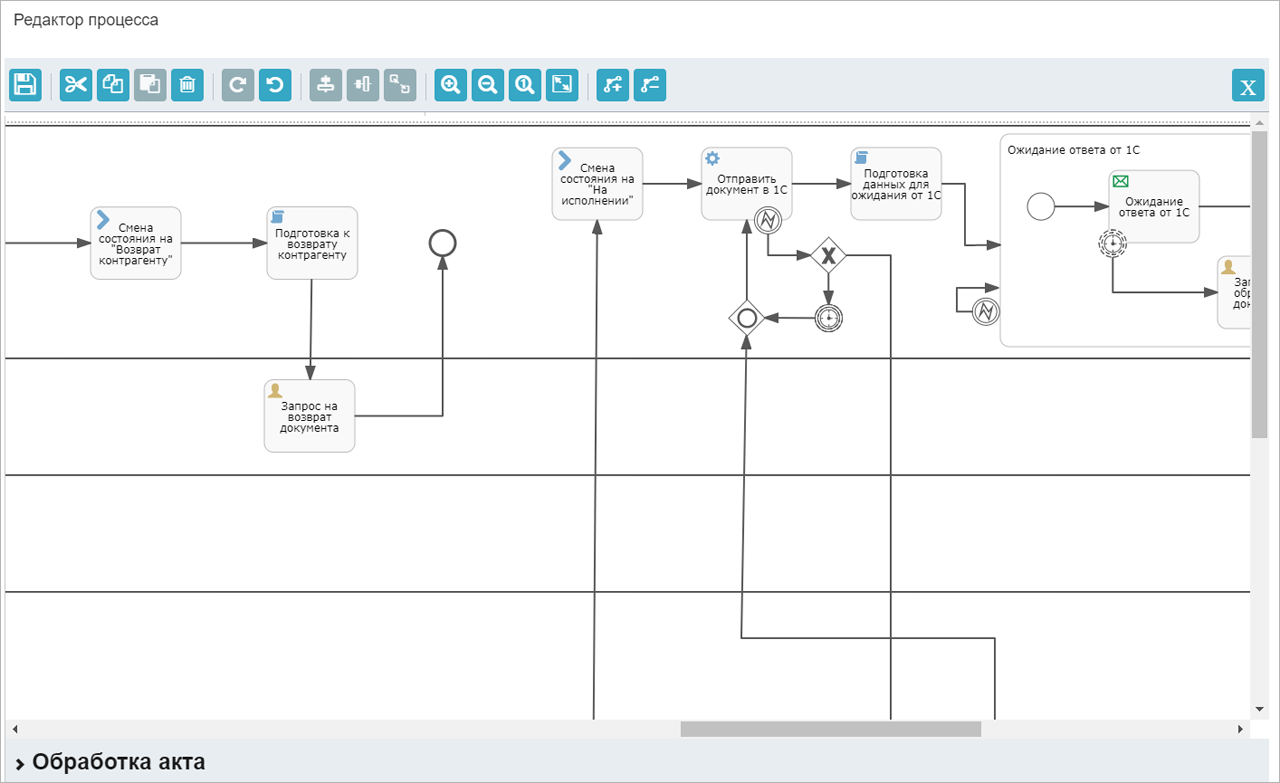This screenshot has height=783, width=1280.
Task: Save the process with the floppy disk icon
Action: click(25, 85)
